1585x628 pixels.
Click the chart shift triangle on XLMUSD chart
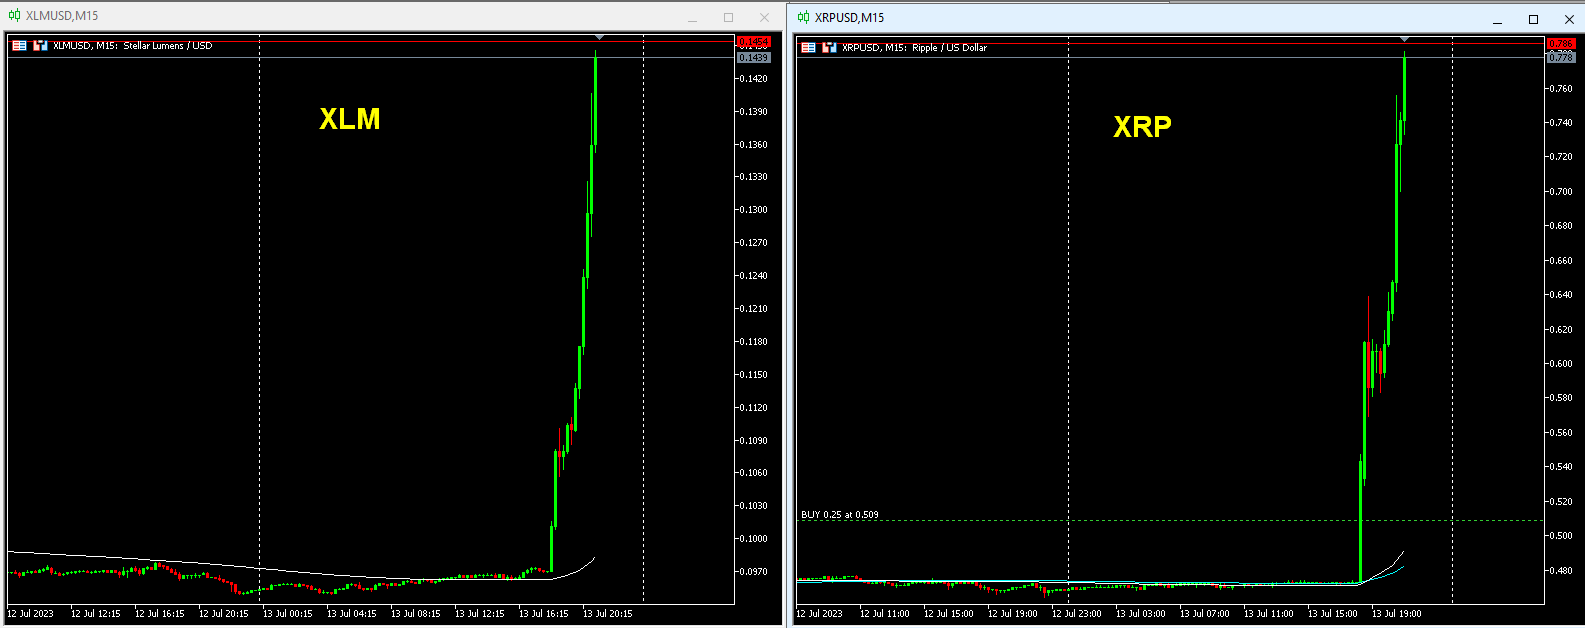599,38
